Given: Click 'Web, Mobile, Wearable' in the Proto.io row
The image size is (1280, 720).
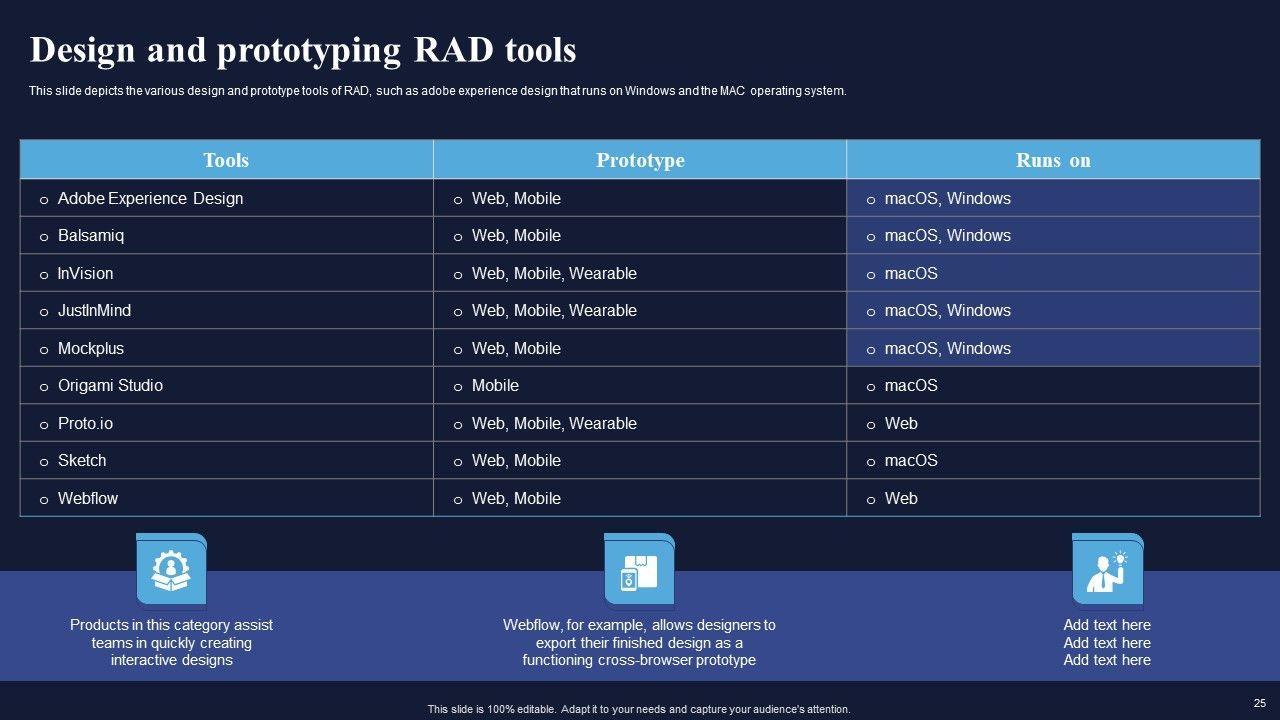Looking at the screenshot, I should tap(554, 423).
